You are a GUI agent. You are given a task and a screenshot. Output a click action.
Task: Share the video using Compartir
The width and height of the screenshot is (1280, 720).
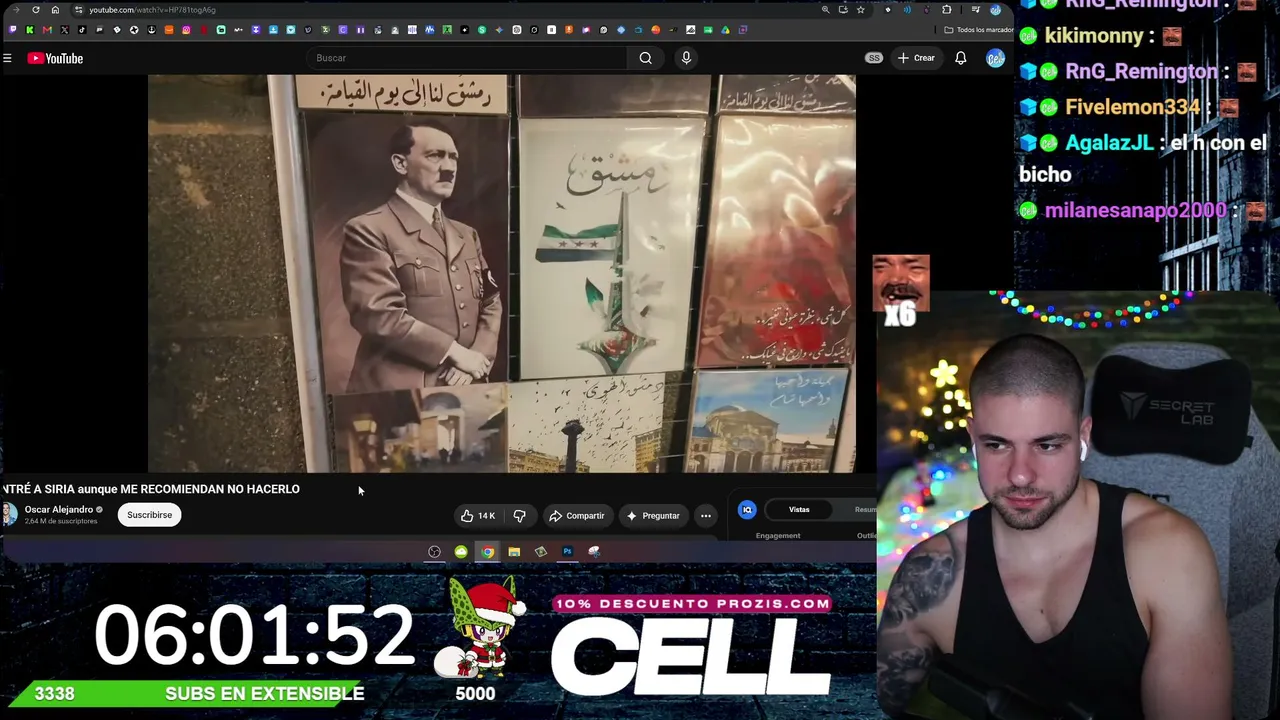tap(577, 516)
